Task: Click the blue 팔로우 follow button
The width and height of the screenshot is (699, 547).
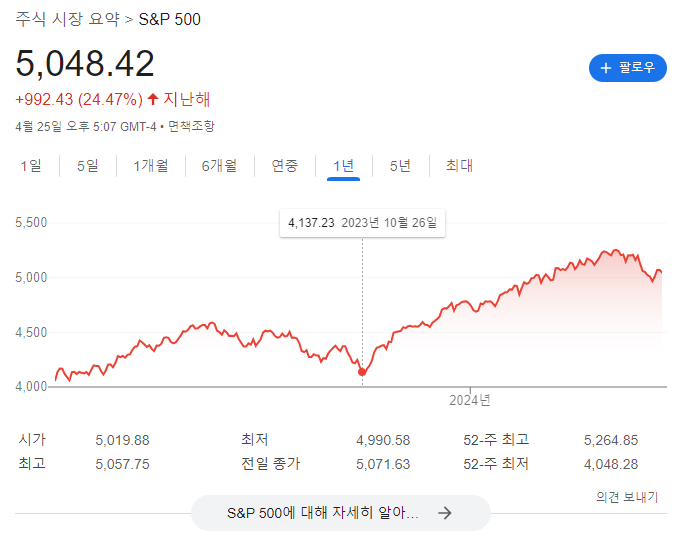Action: (627, 68)
